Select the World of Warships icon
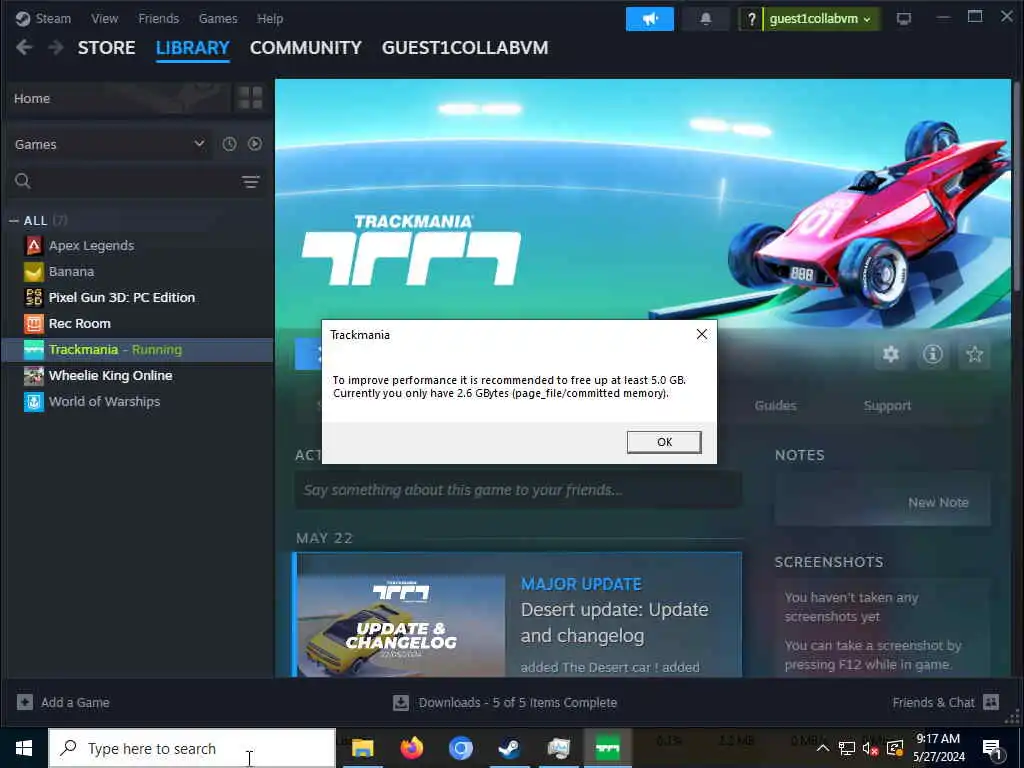 [34, 401]
